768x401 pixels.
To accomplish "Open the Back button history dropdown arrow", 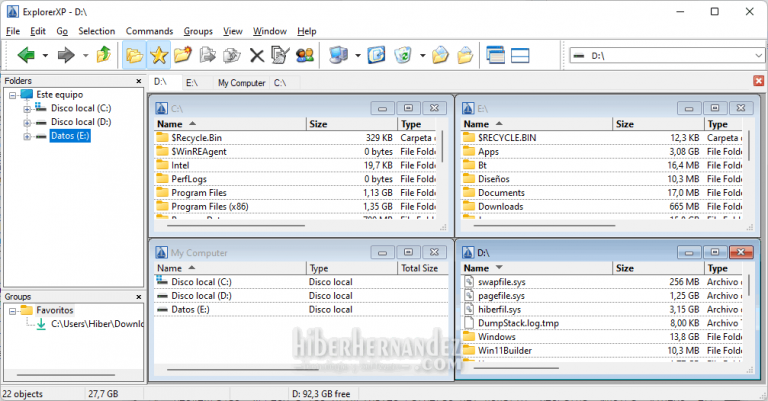I will point(46,55).
